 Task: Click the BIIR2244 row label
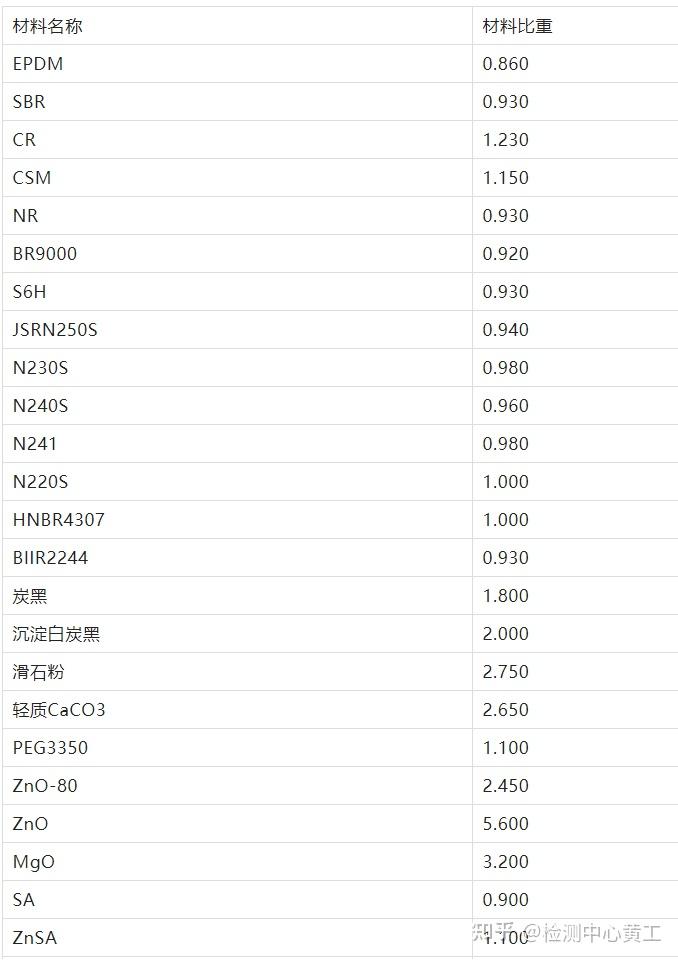click(x=50, y=558)
